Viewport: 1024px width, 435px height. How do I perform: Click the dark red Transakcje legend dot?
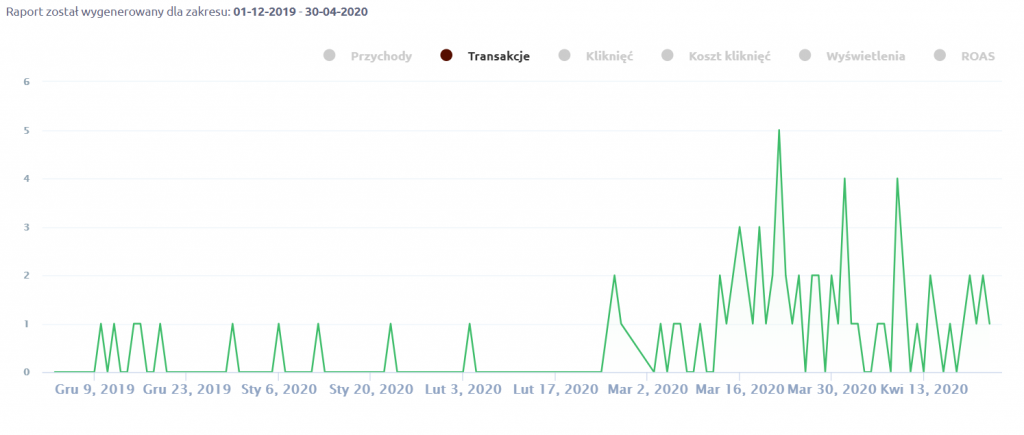tap(446, 56)
